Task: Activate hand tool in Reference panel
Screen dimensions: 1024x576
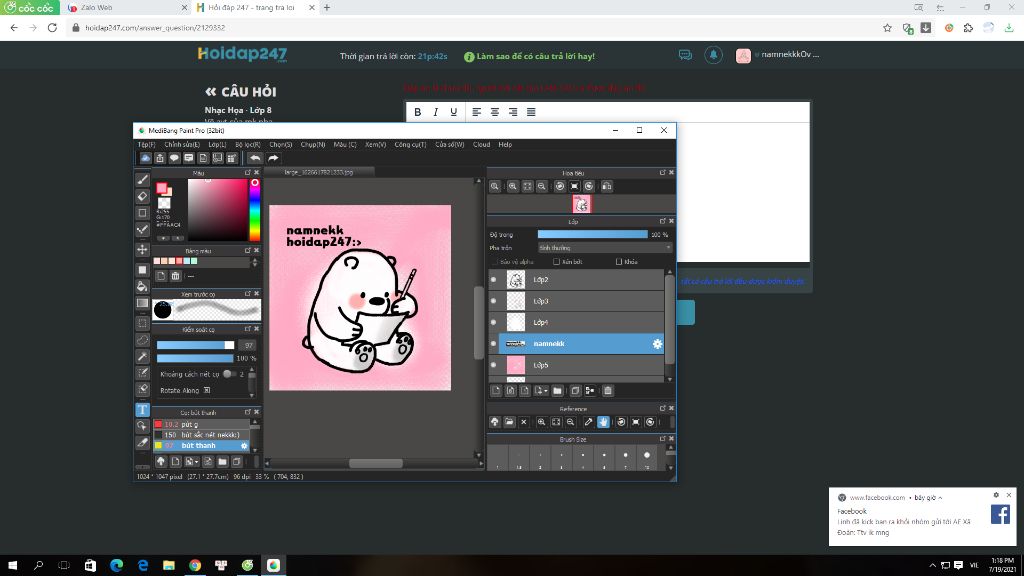Action: pos(603,422)
